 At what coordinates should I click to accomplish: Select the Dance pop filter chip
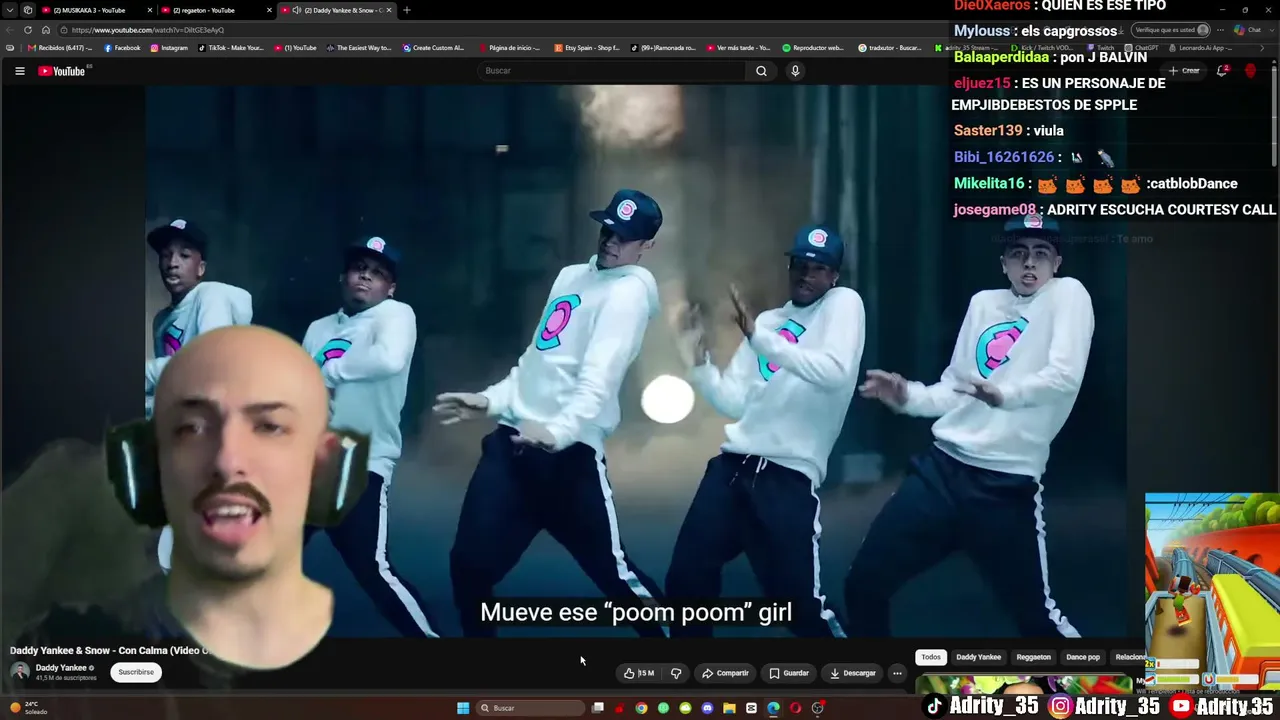[x=1083, y=657]
